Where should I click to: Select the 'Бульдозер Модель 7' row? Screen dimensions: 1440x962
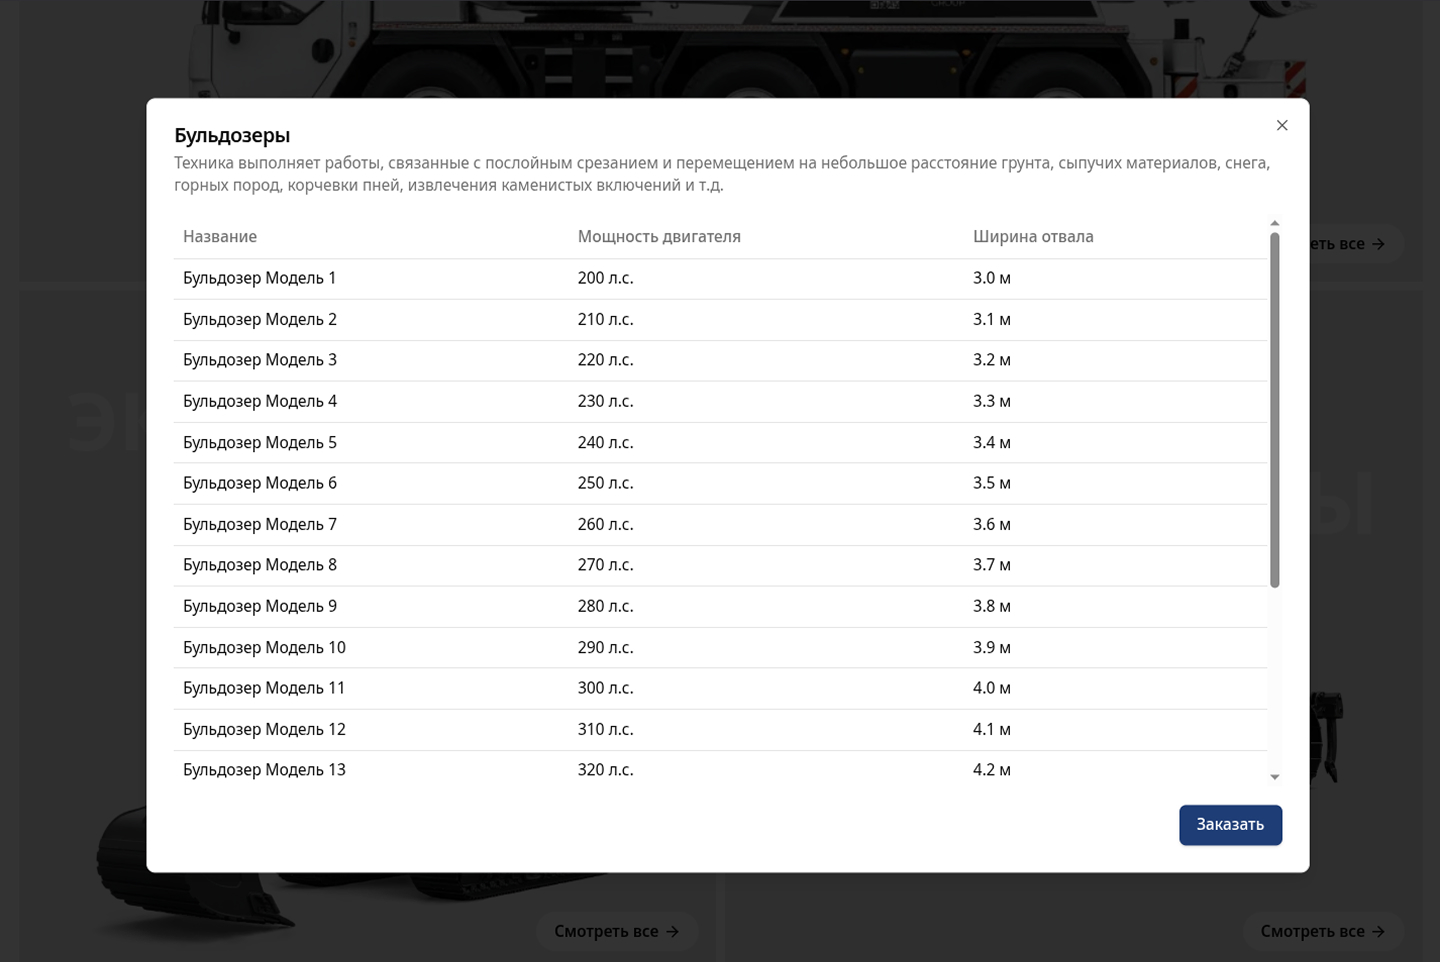(600, 524)
